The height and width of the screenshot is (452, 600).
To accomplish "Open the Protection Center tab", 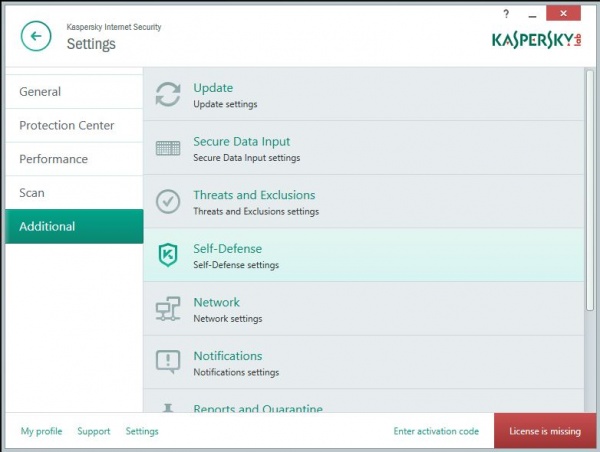I will click(x=74, y=126).
